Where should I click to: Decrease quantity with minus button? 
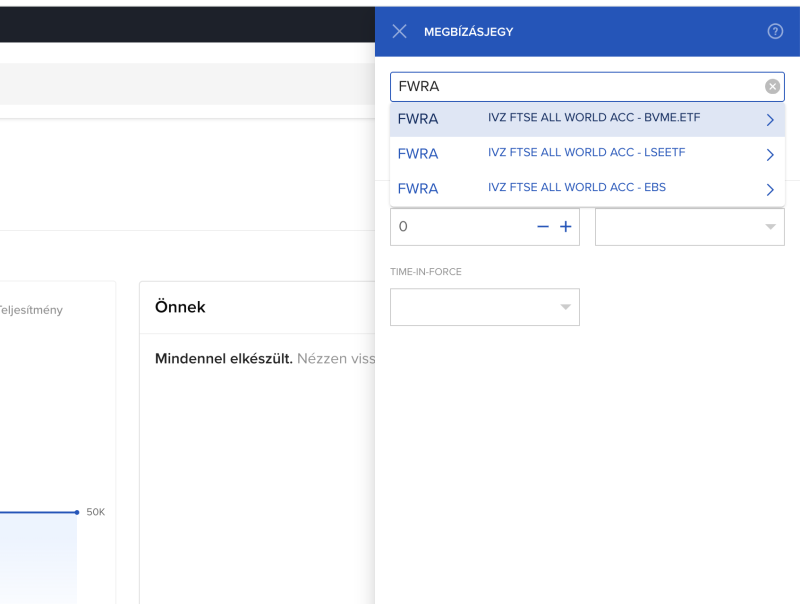click(543, 226)
